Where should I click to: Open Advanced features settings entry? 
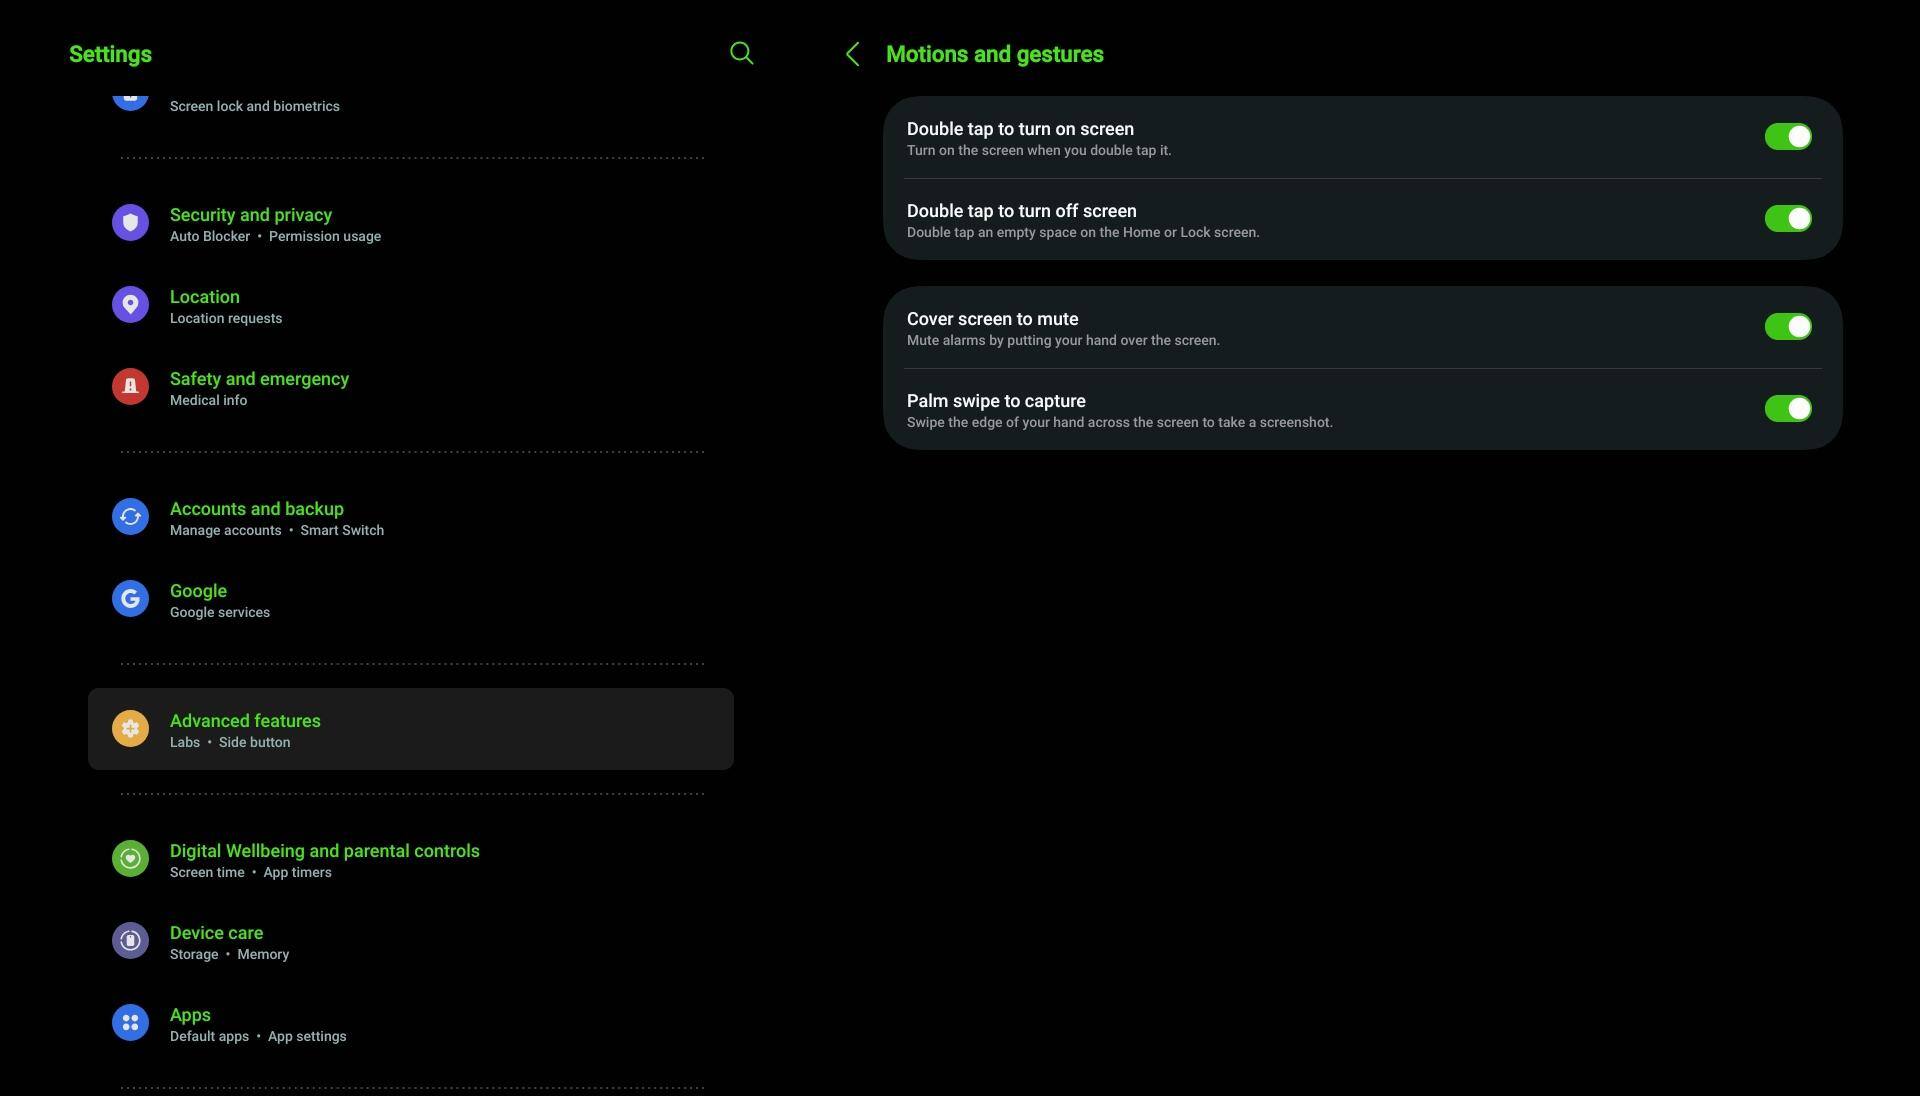coord(410,729)
